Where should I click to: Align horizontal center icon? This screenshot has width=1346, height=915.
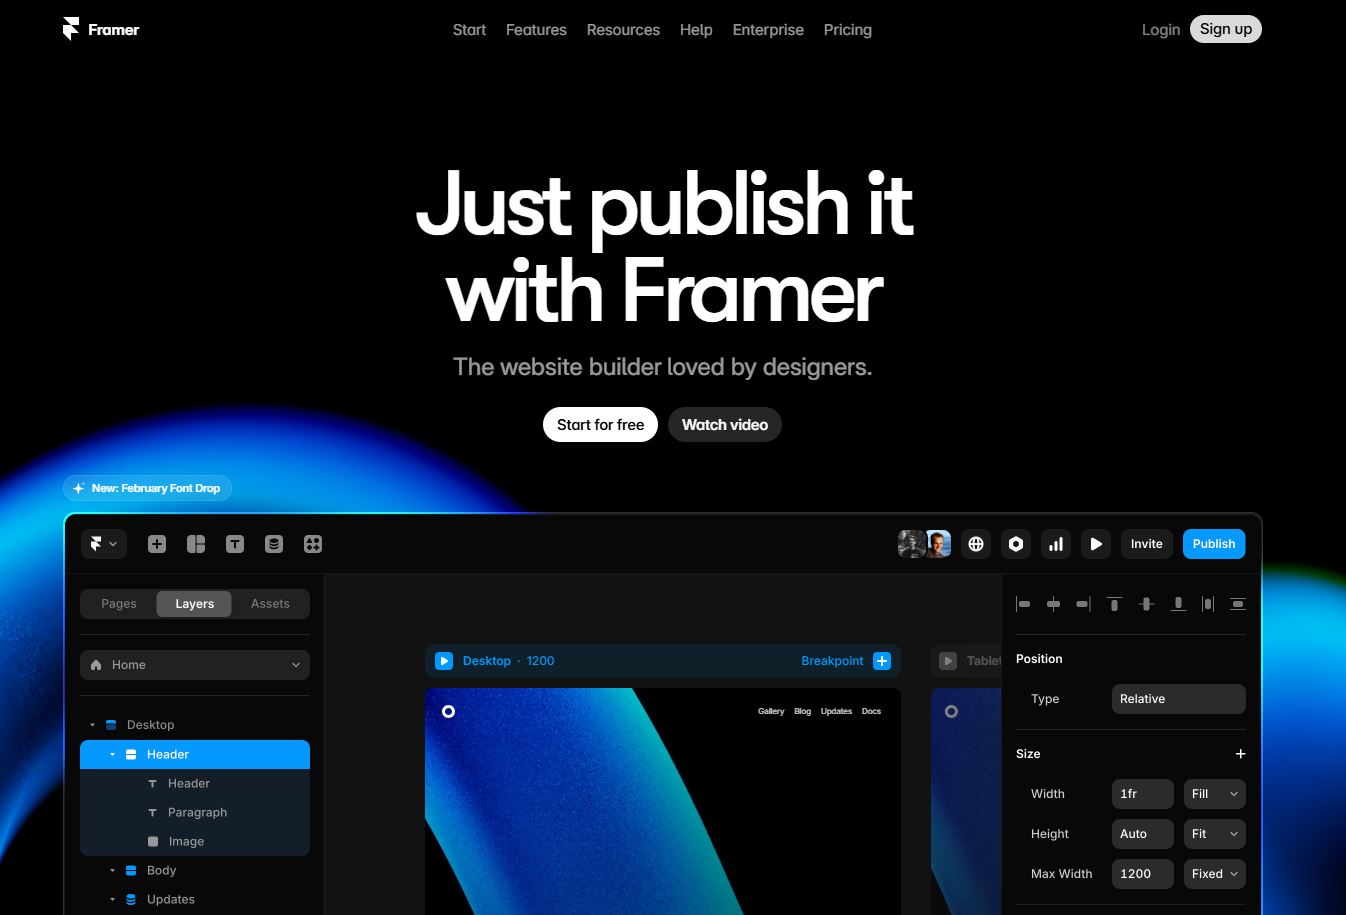(1053, 604)
